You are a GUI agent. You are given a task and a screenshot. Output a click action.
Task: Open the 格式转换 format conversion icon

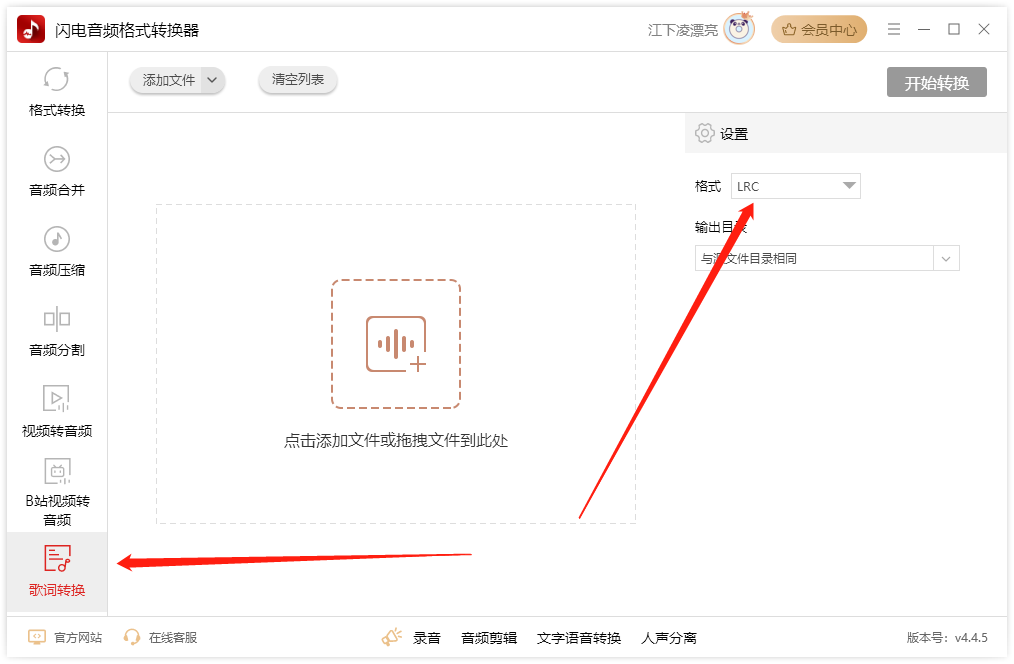point(57,80)
